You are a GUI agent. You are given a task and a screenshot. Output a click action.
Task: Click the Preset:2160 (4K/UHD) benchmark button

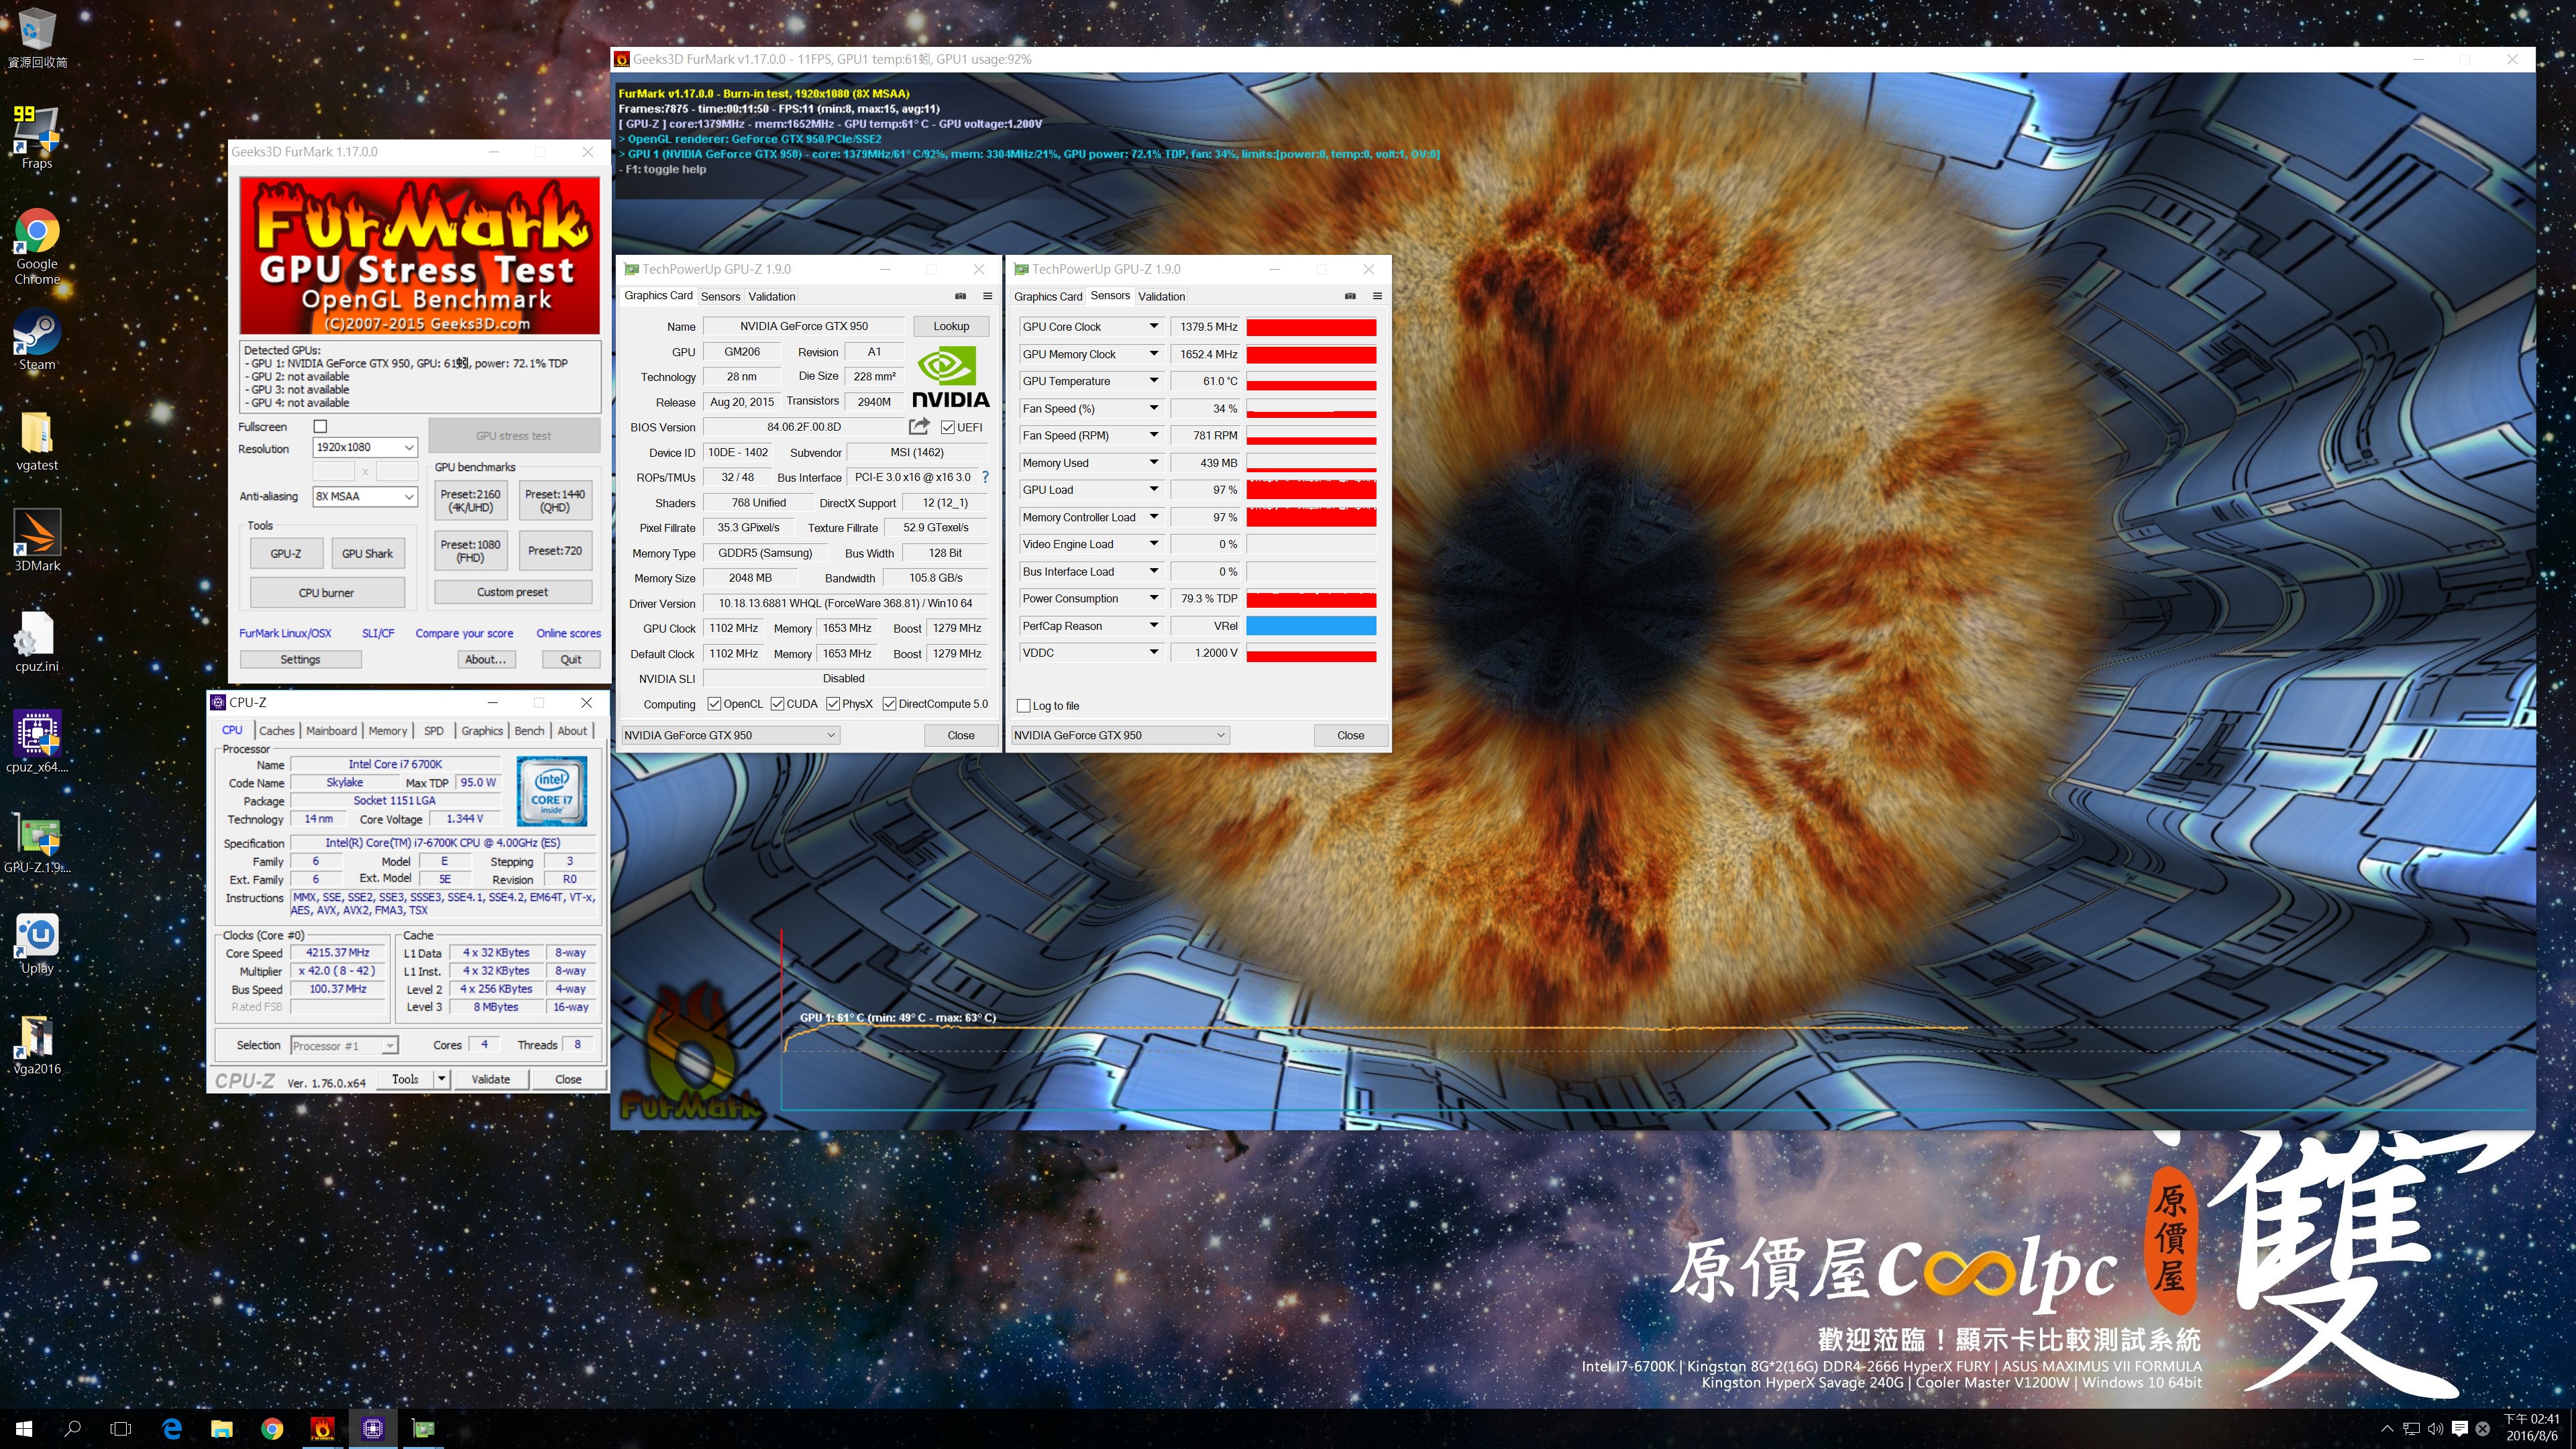click(x=471, y=500)
